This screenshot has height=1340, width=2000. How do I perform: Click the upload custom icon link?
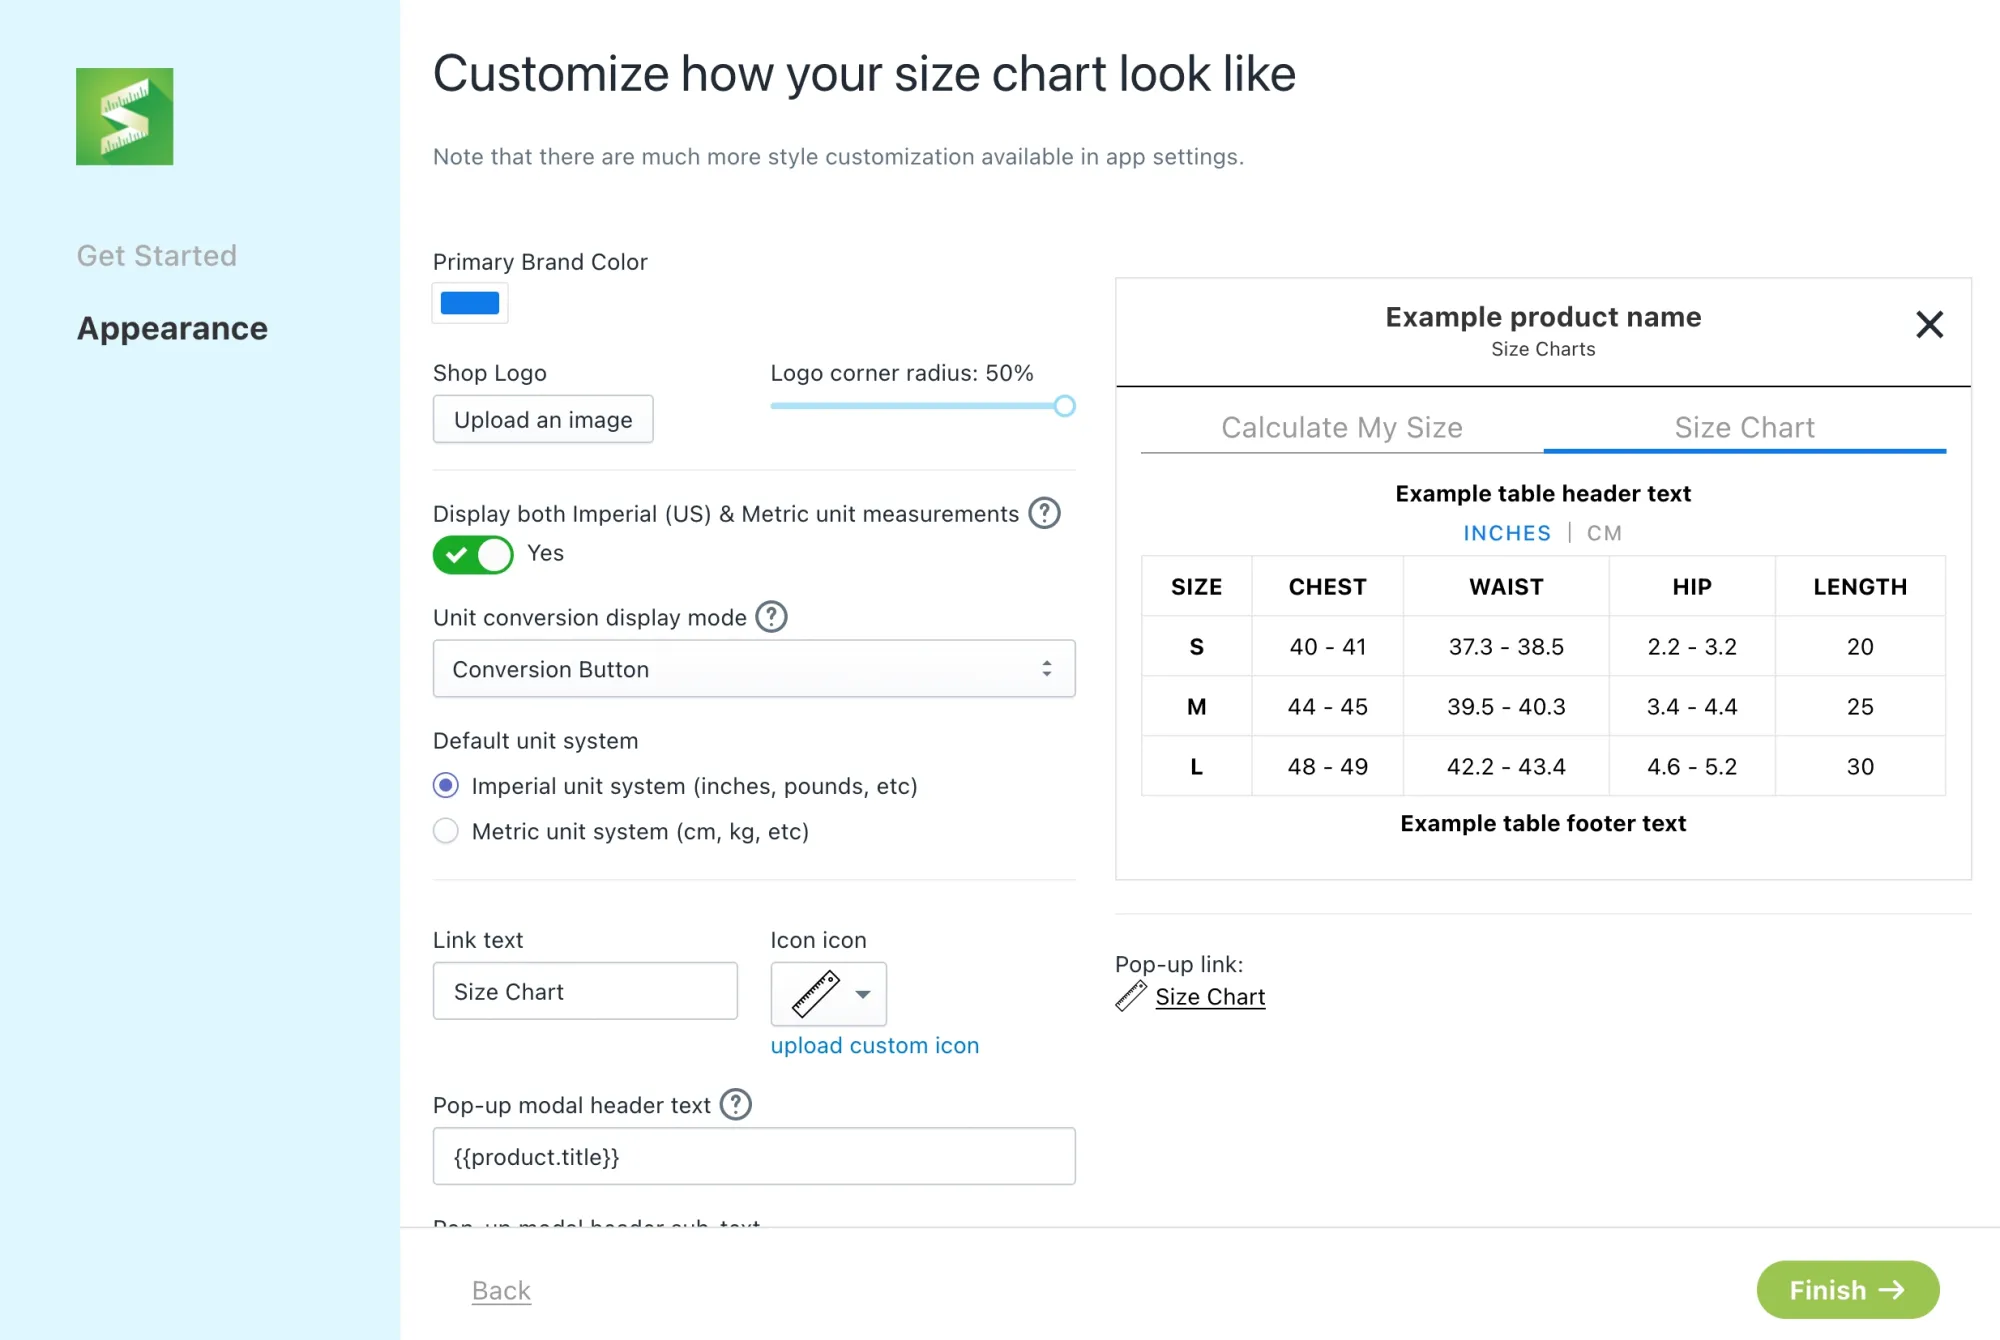(874, 1045)
